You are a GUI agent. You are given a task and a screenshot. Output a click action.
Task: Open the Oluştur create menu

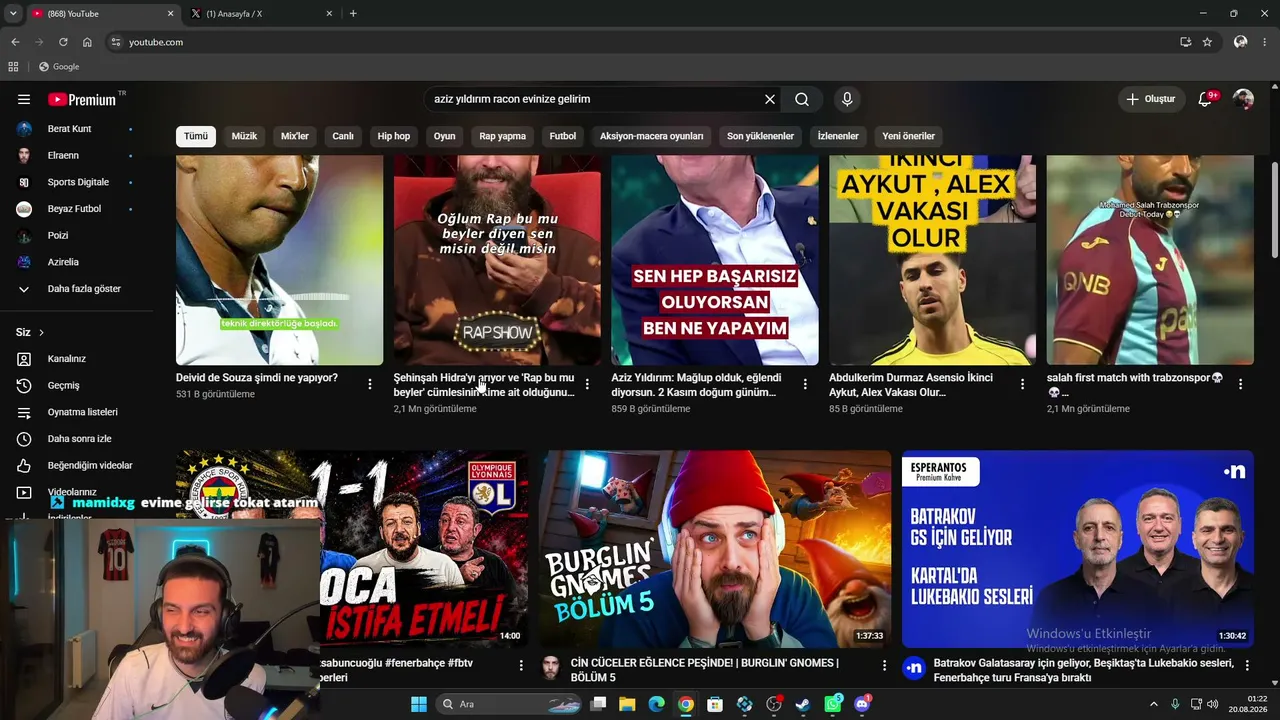coord(1151,99)
